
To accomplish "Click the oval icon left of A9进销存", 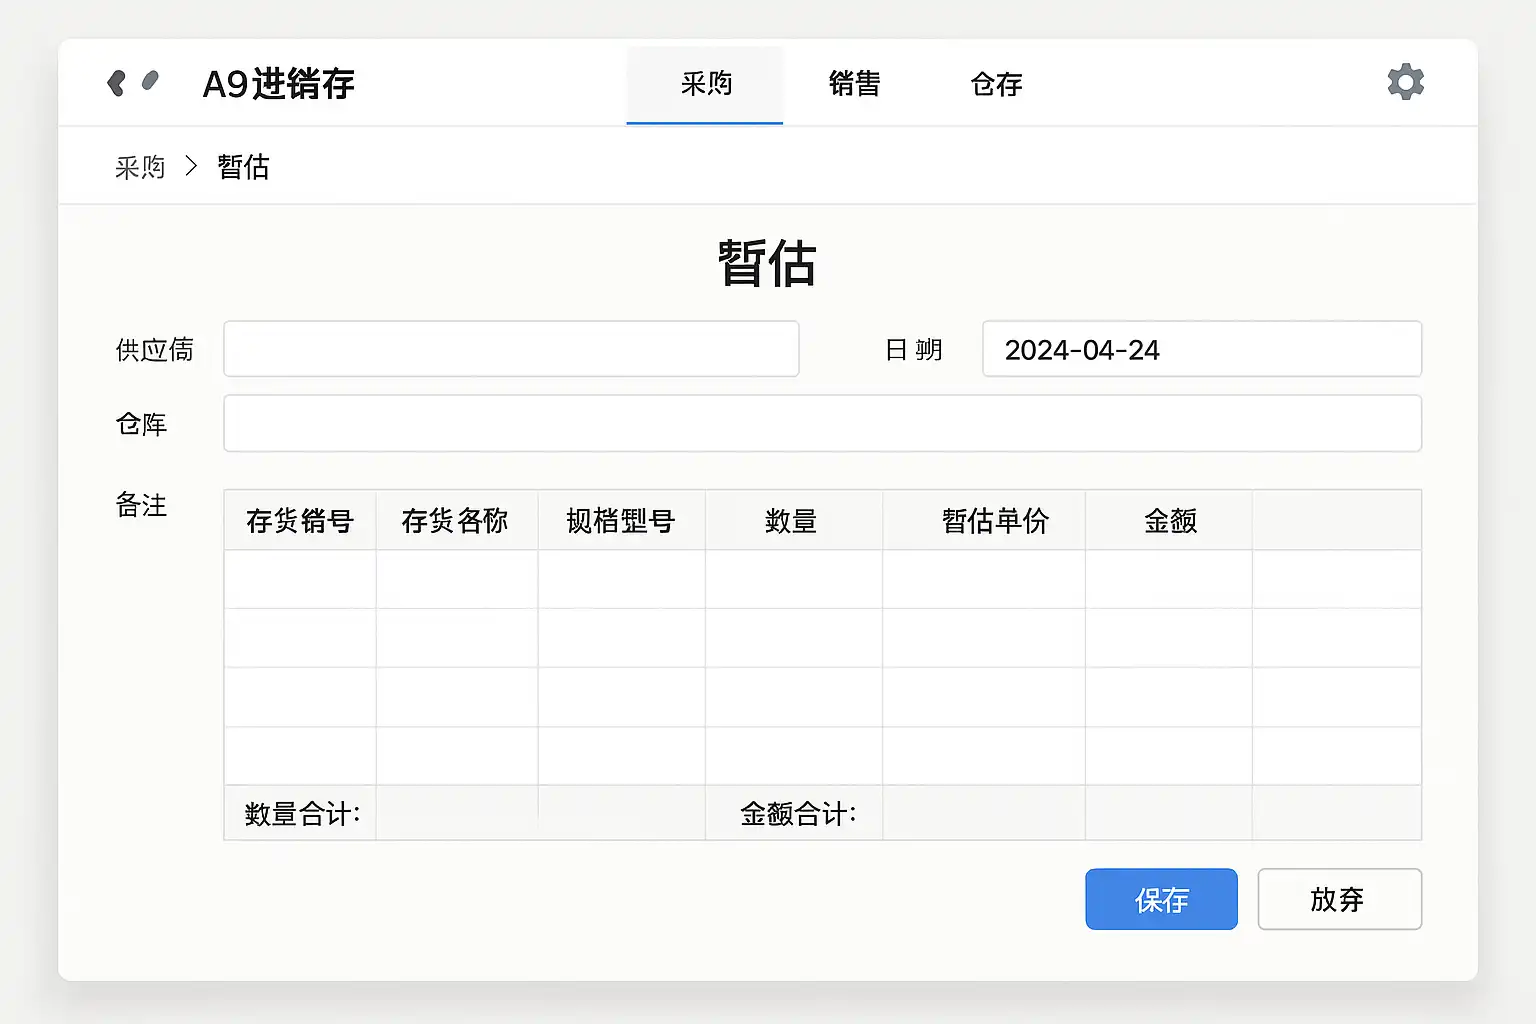I will (150, 81).
